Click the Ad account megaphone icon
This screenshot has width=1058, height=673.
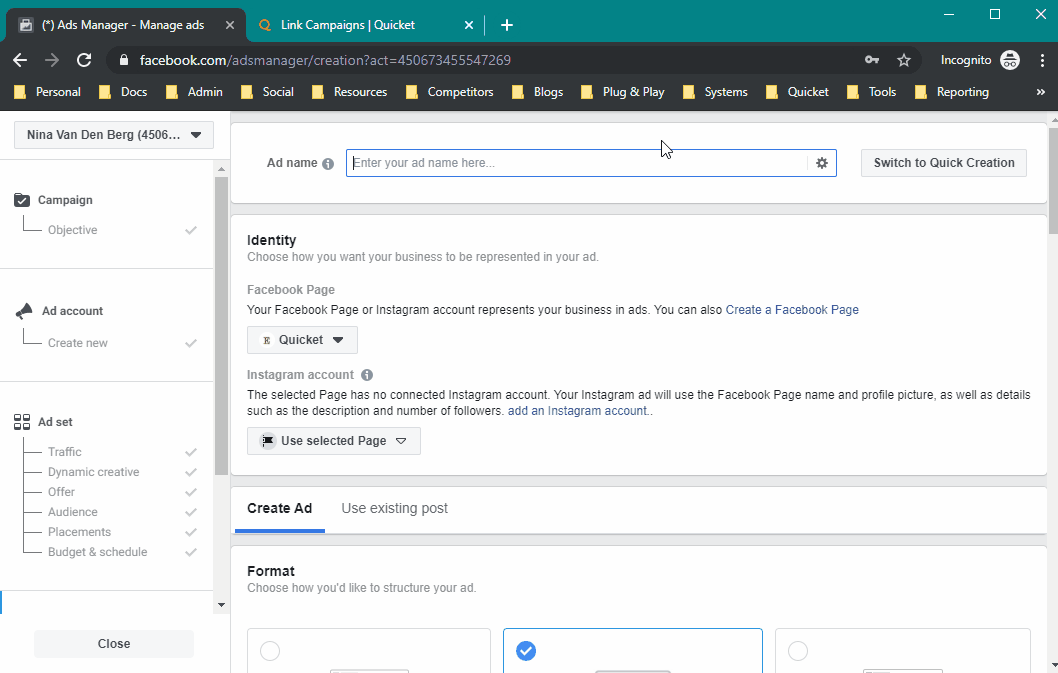click(x=24, y=311)
